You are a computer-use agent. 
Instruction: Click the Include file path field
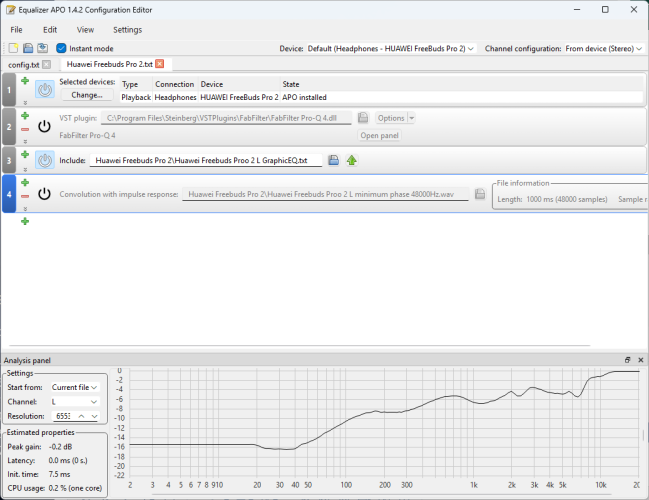pos(206,161)
